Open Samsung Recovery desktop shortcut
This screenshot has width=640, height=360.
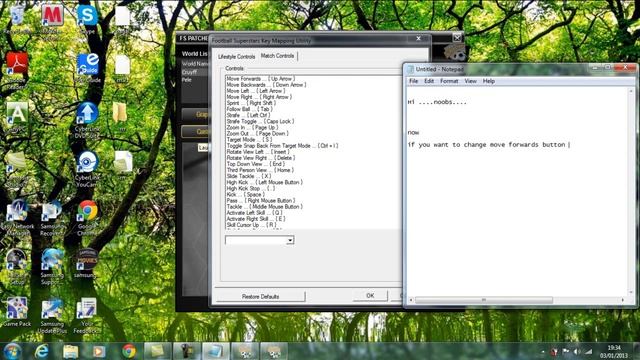pyautogui.click(x=52, y=217)
